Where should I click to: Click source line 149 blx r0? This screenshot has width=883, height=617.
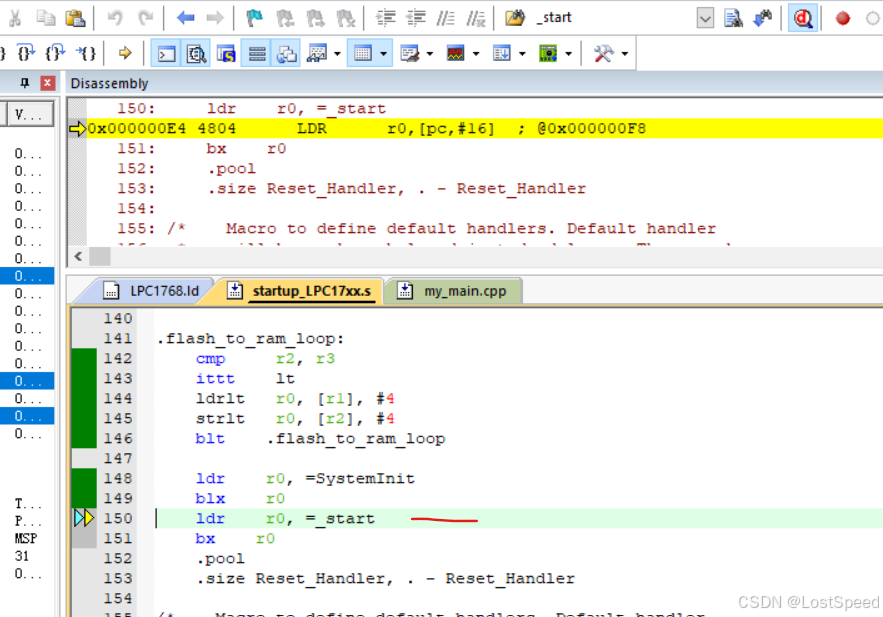click(x=240, y=499)
